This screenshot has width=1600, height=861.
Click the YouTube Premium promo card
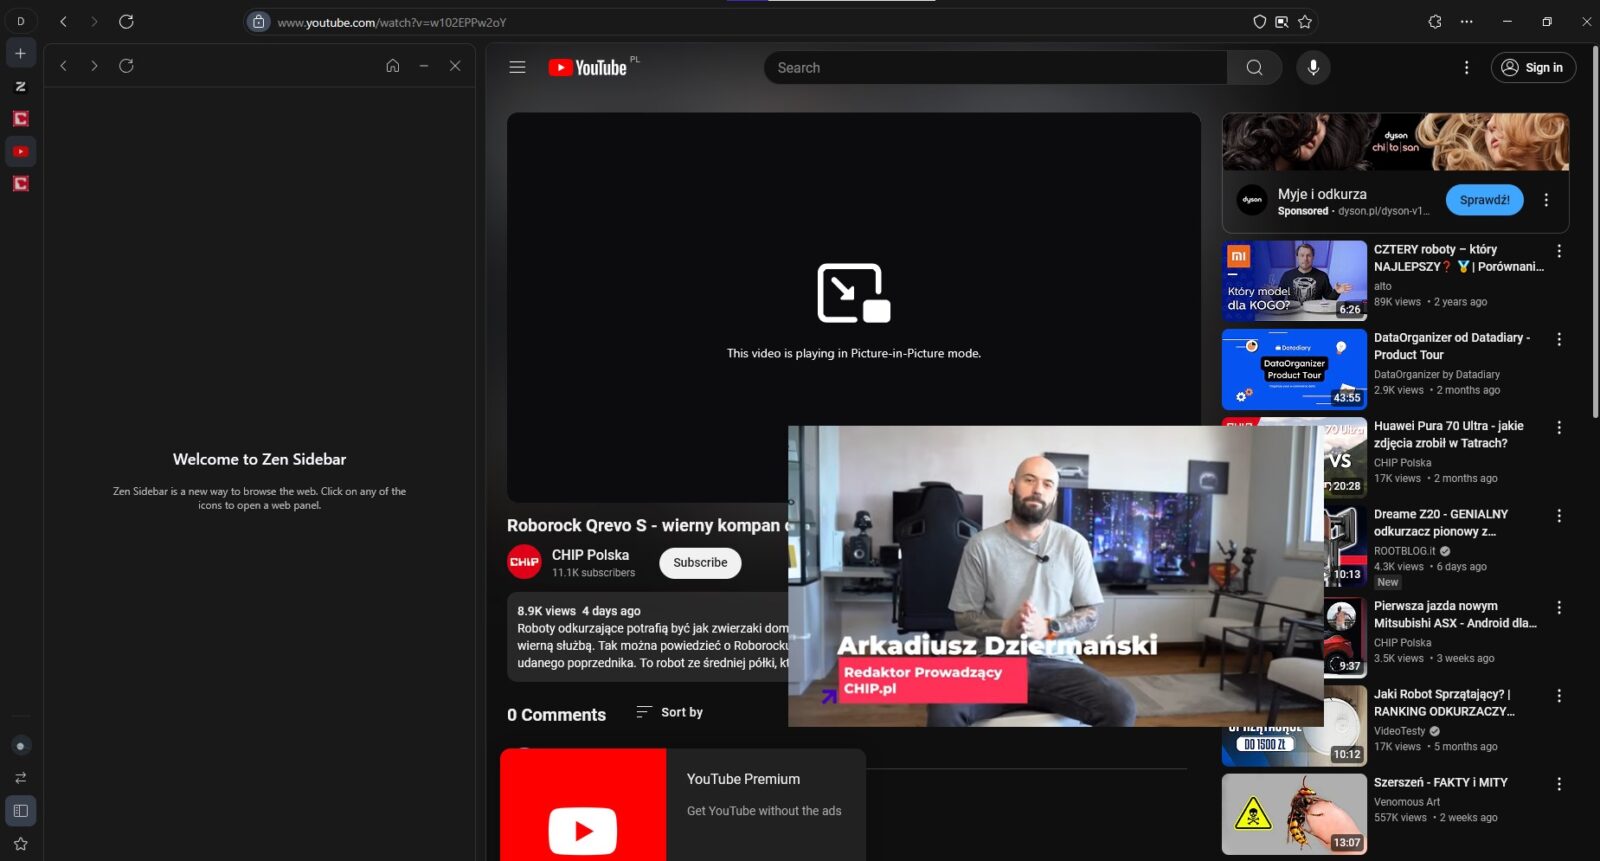point(683,804)
